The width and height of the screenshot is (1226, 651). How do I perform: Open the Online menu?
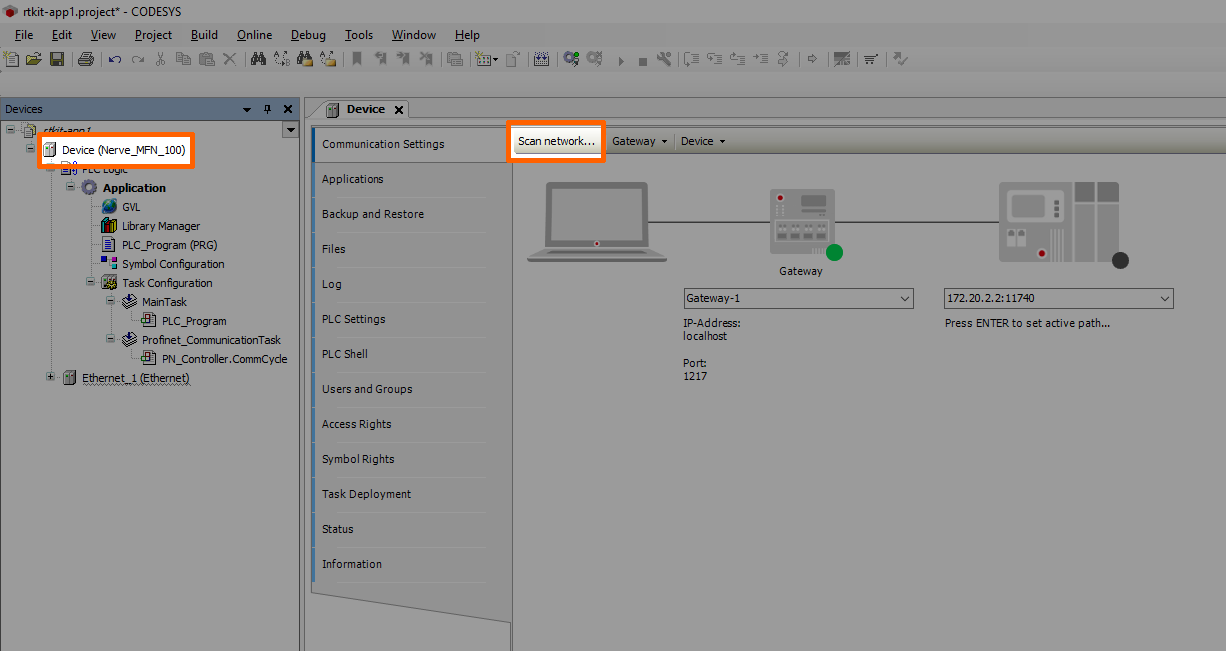254,35
